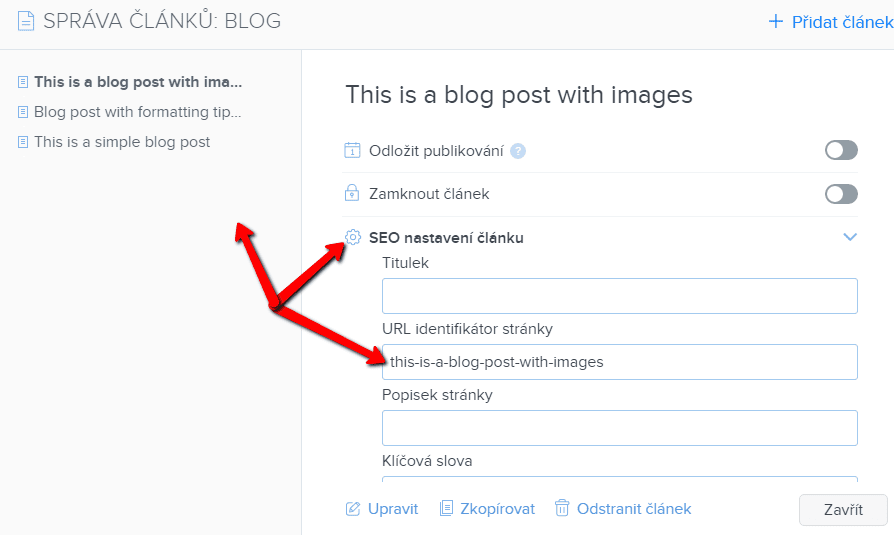Click the trash icon for Odstranit článek
The width and height of the screenshot is (894, 535).
pos(562,508)
